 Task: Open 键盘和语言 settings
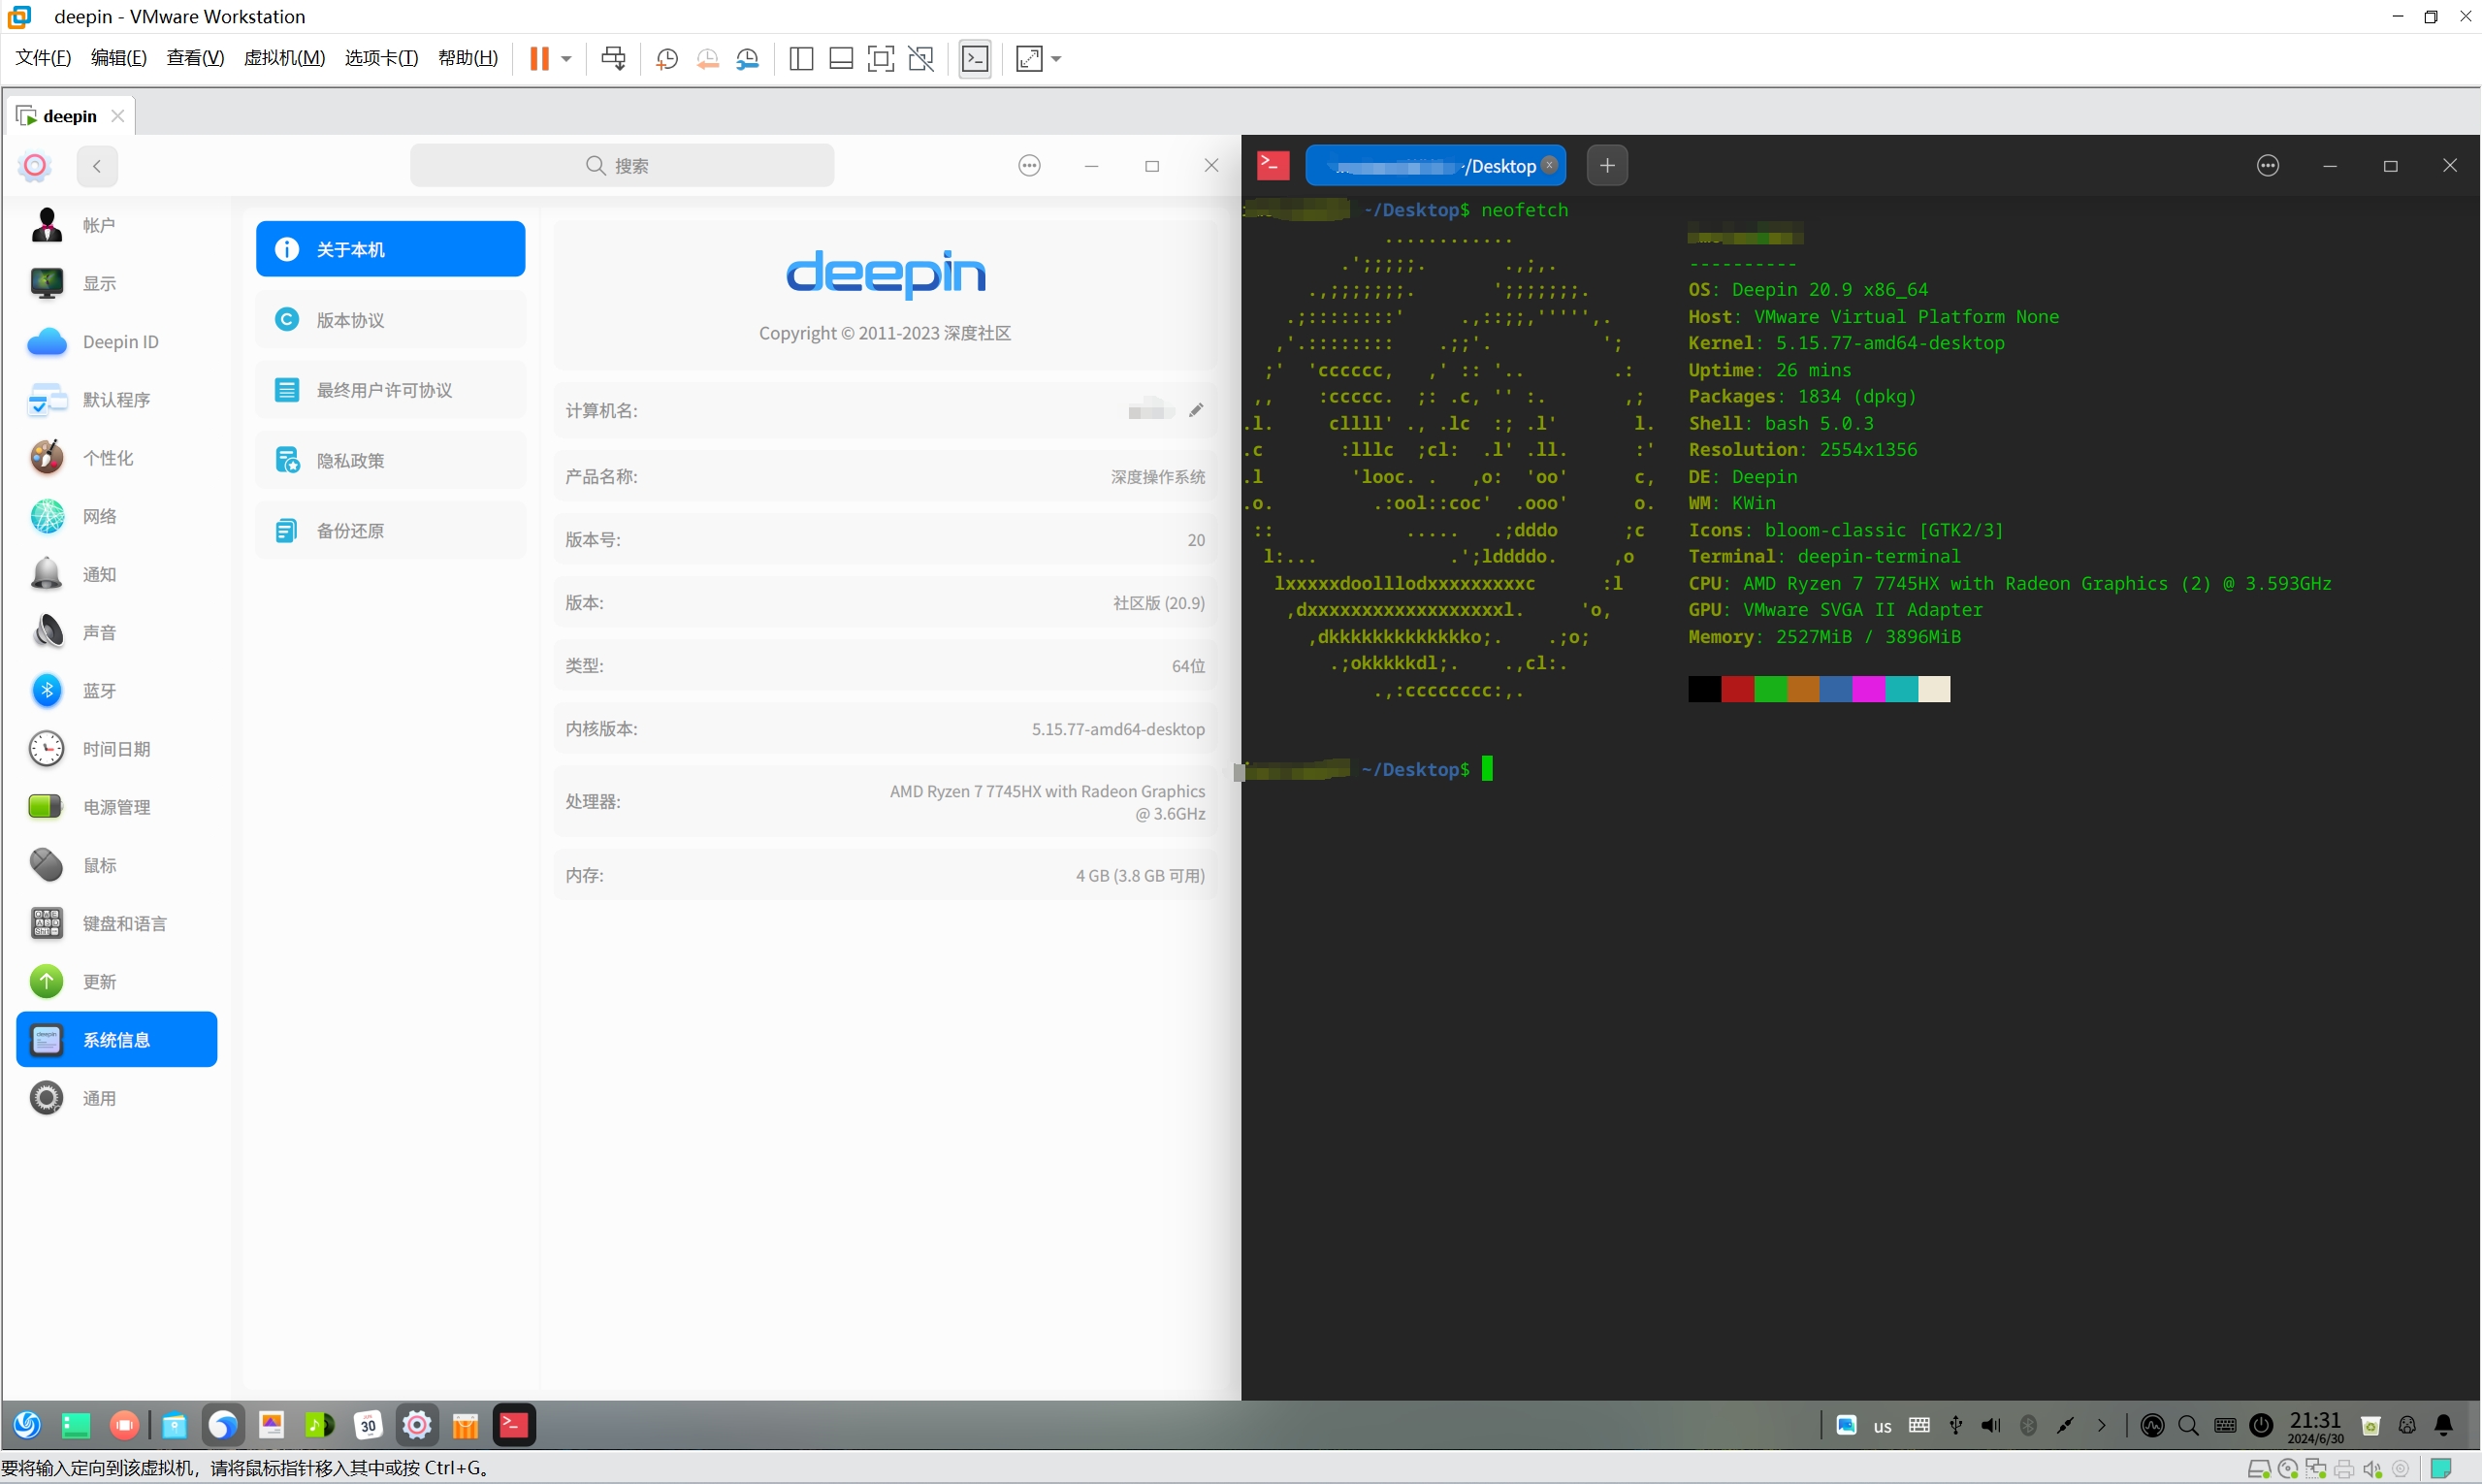tap(117, 923)
